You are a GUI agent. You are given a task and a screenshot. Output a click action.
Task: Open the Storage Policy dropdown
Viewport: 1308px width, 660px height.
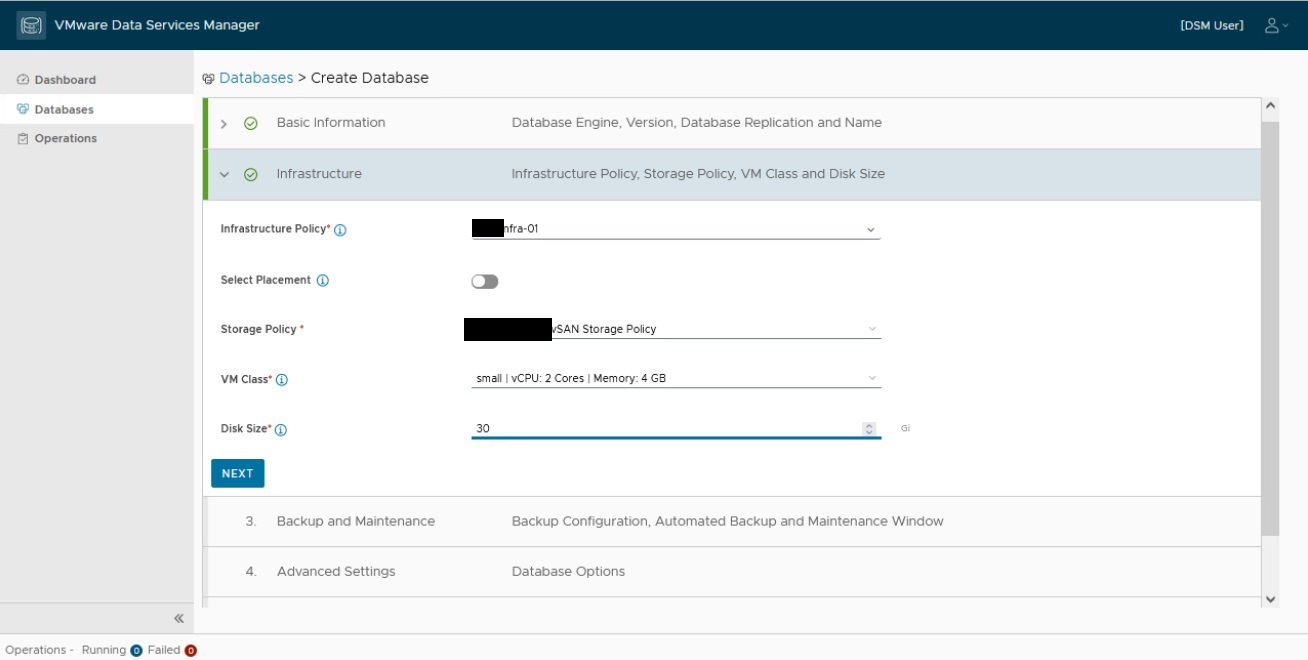(676, 329)
